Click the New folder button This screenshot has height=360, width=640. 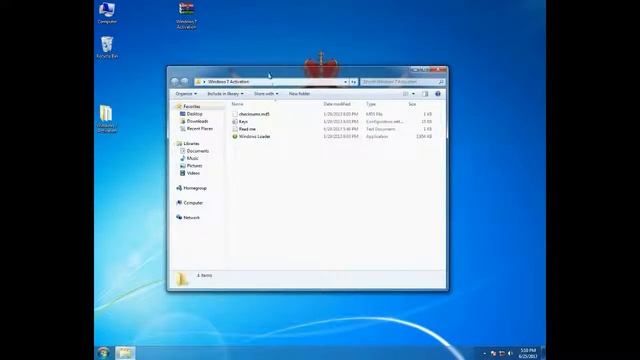(299, 94)
